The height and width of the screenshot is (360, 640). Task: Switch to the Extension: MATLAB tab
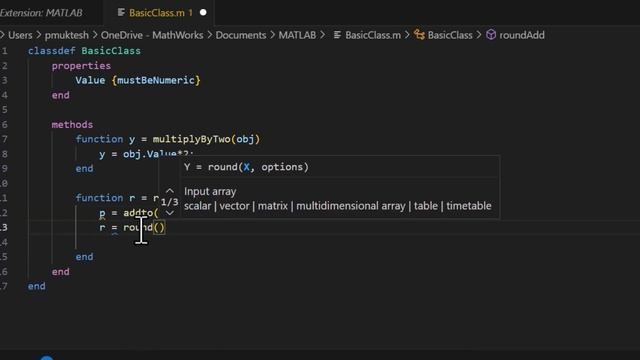pos(41,13)
